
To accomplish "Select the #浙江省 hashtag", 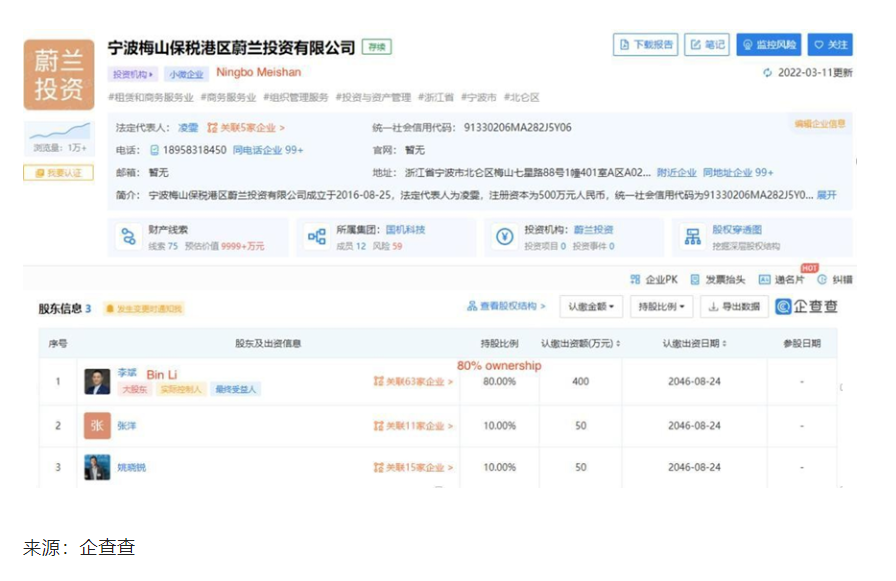I will [436, 97].
